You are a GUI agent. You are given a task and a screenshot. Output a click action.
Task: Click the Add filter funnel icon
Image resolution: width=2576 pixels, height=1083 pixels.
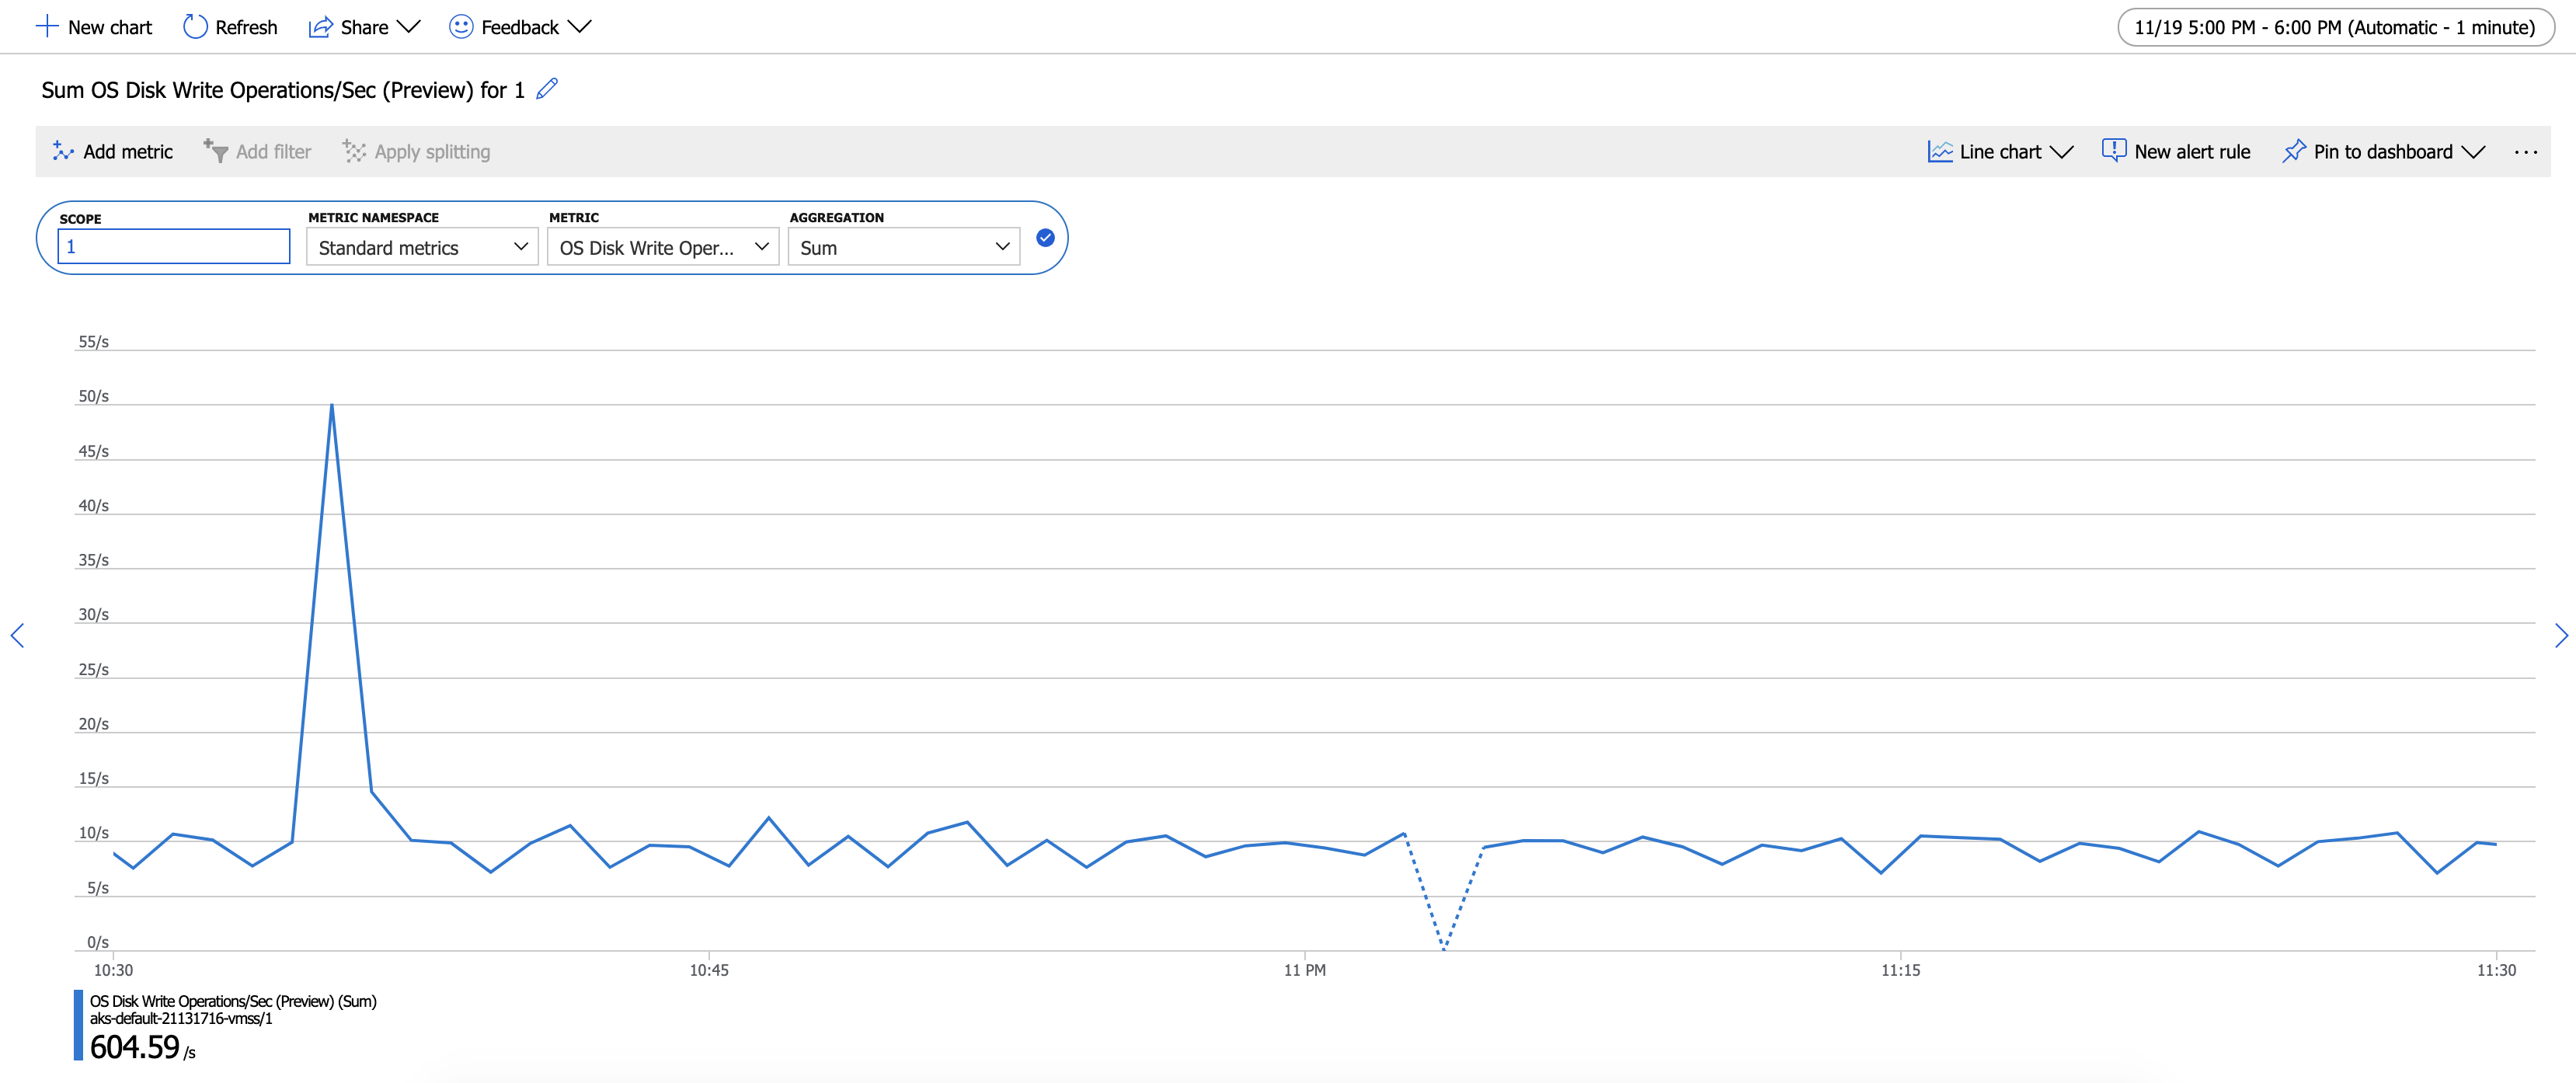[x=215, y=151]
